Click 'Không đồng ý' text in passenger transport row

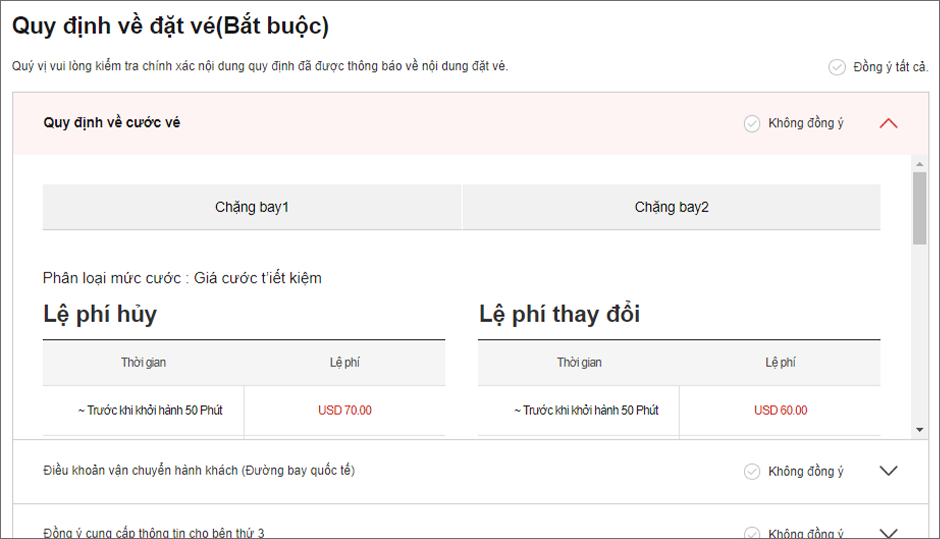click(x=806, y=472)
